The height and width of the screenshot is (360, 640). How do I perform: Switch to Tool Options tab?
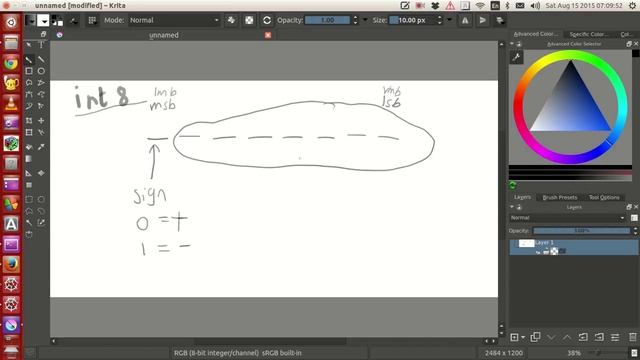(604, 198)
